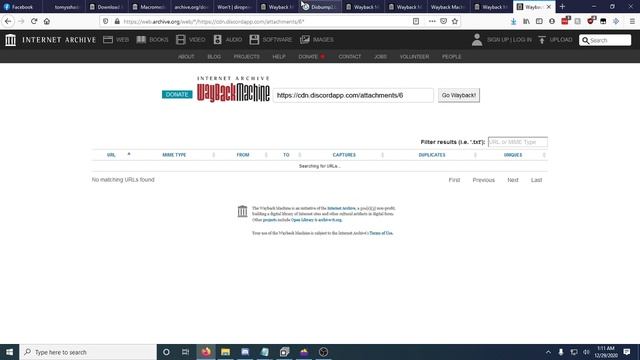640x360 pixels.
Task: Open the Donate nav menu item
Action: coord(308,57)
